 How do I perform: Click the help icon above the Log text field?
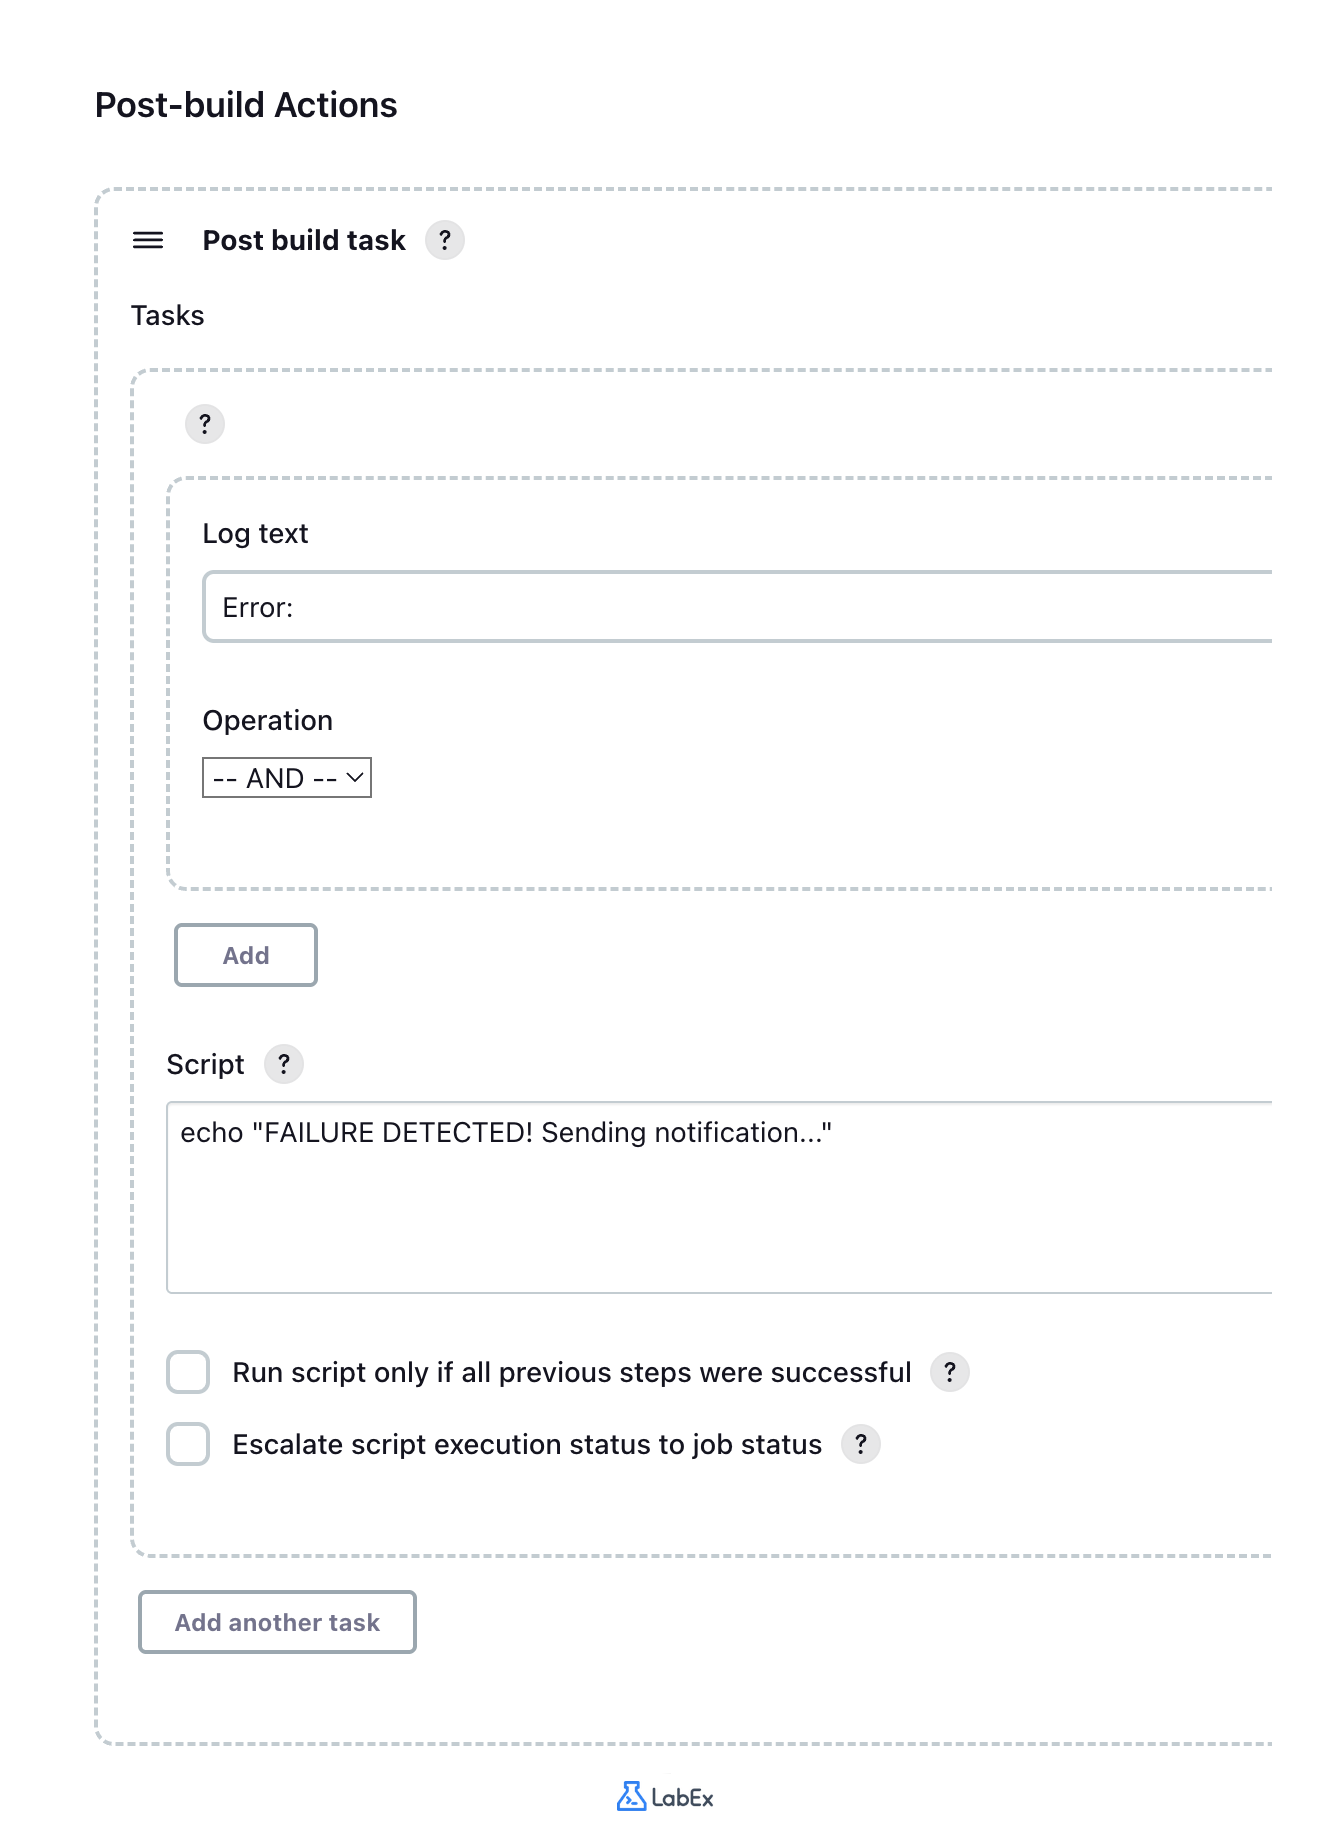point(204,424)
